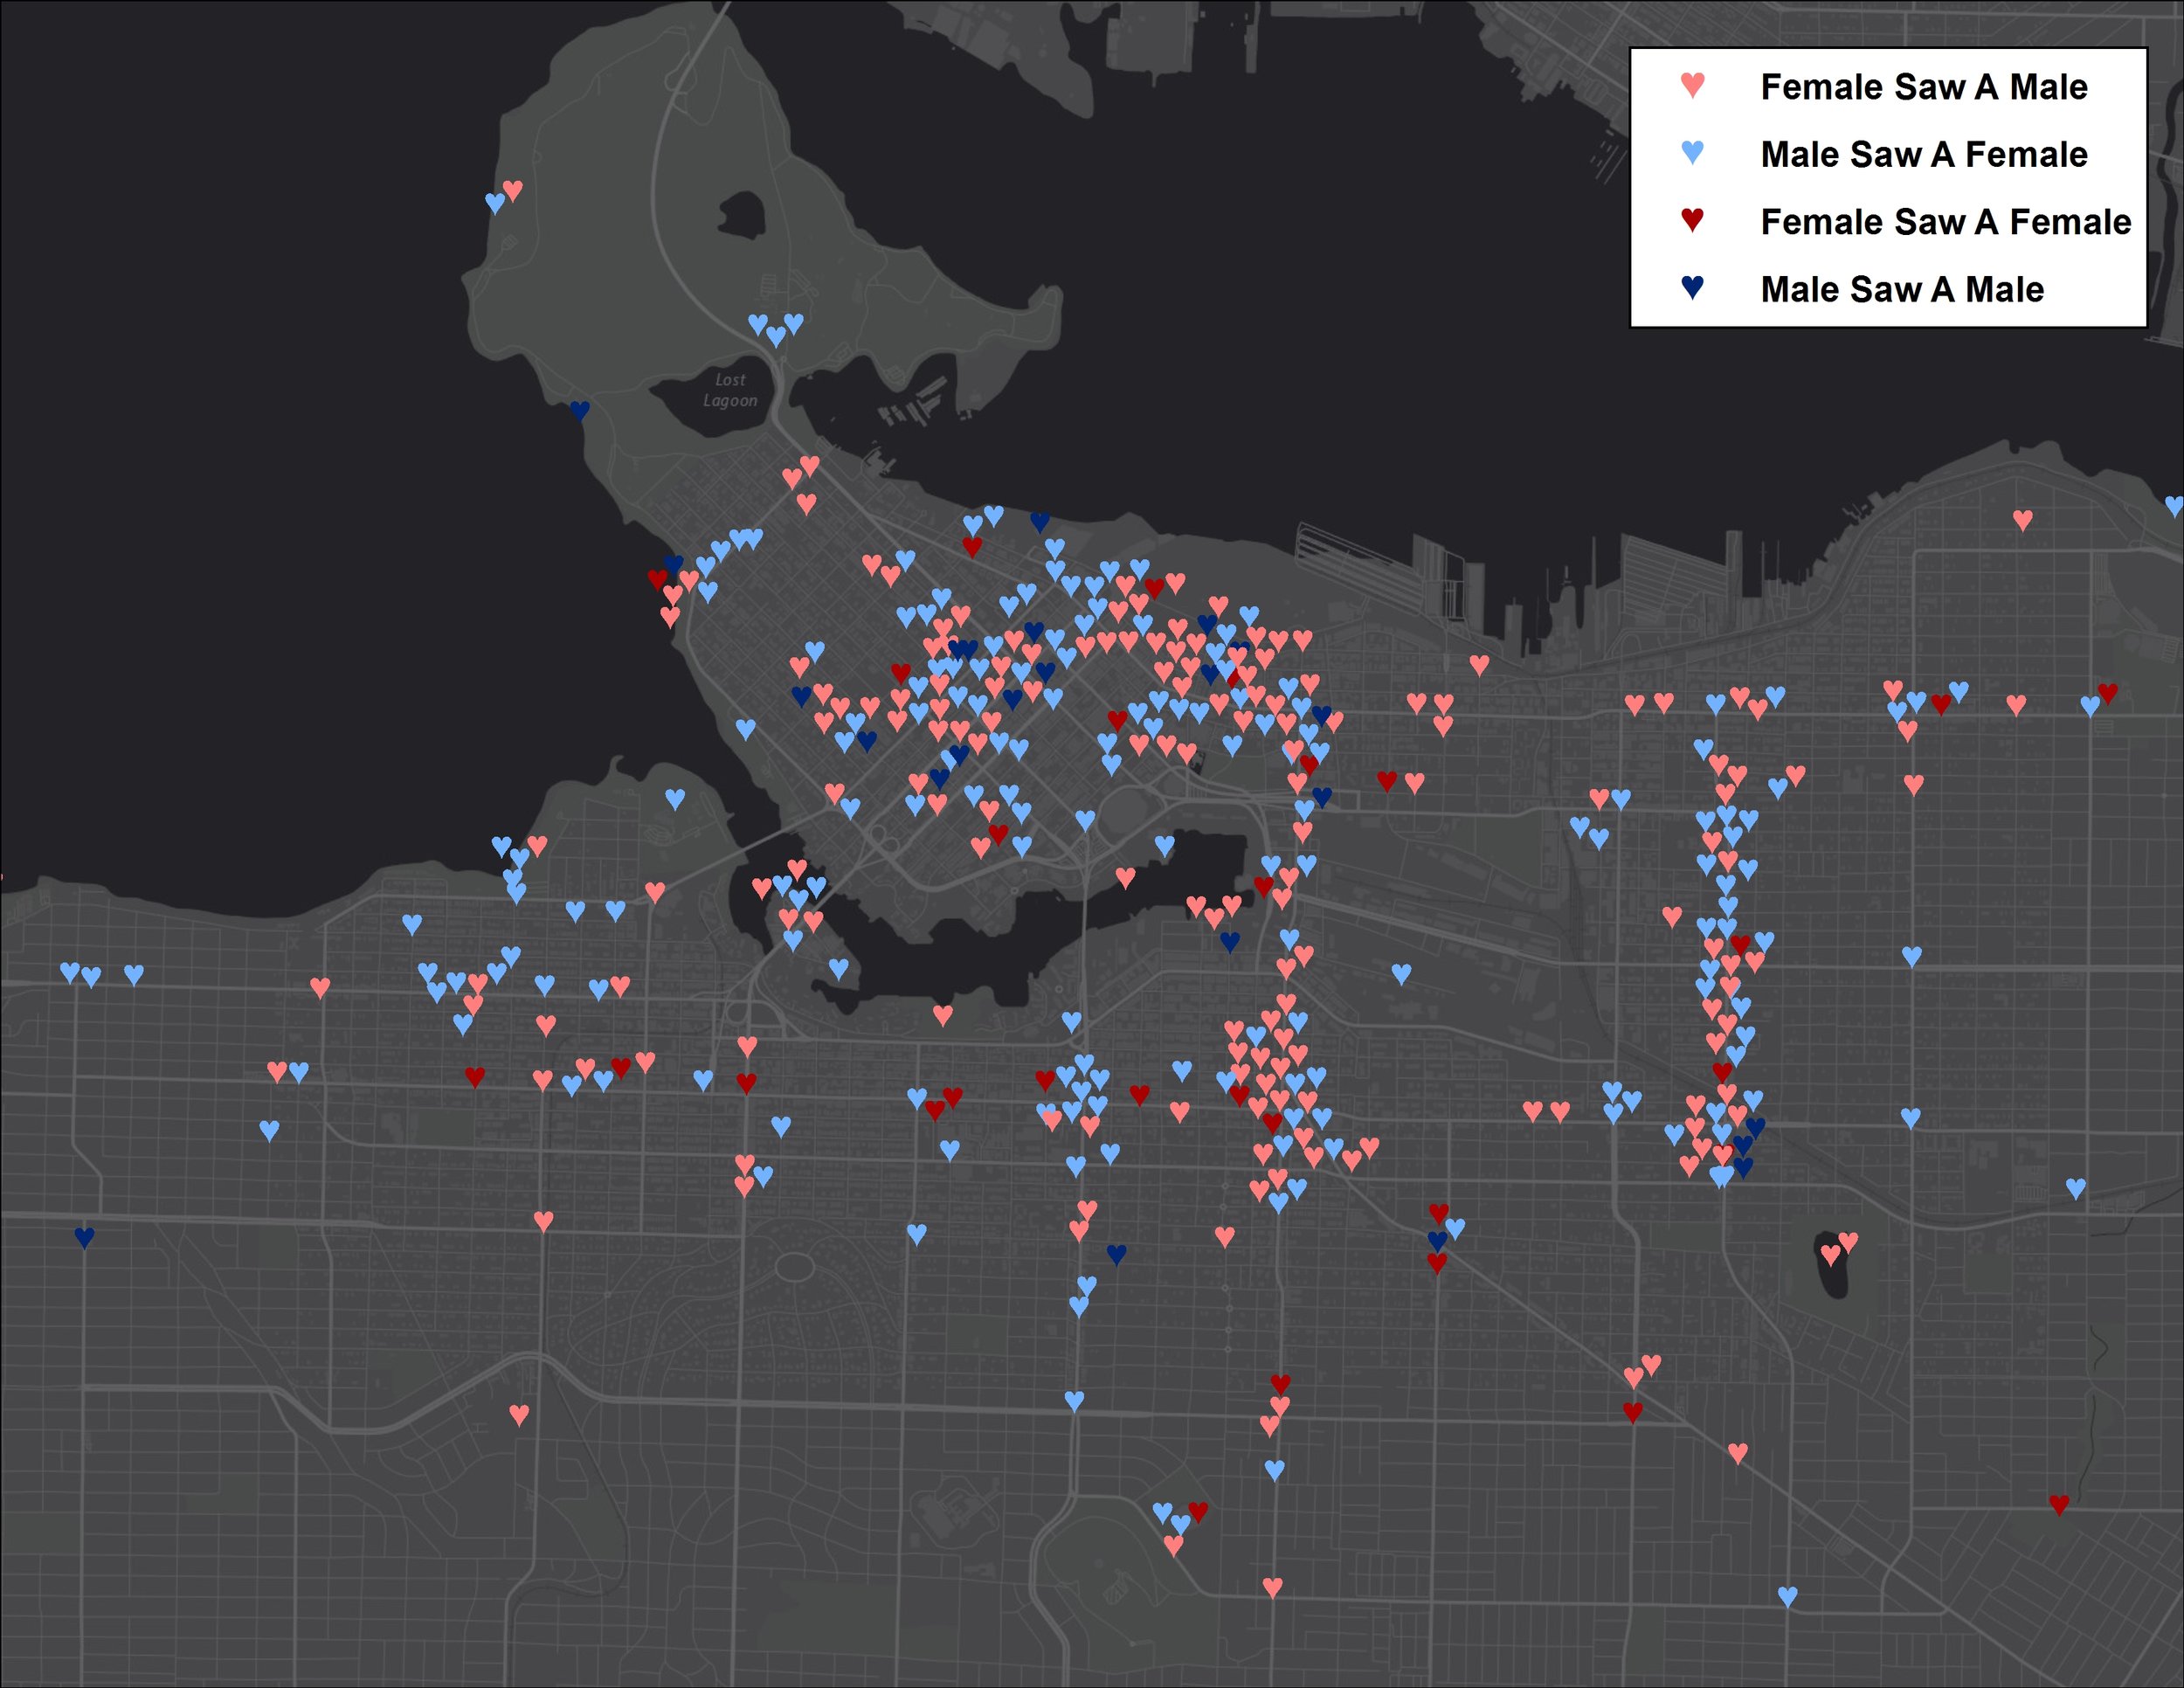Viewport: 2184px width, 1688px height.
Task: Select the 'Male Saw A Male' legend label
Action: pos(1901,289)
